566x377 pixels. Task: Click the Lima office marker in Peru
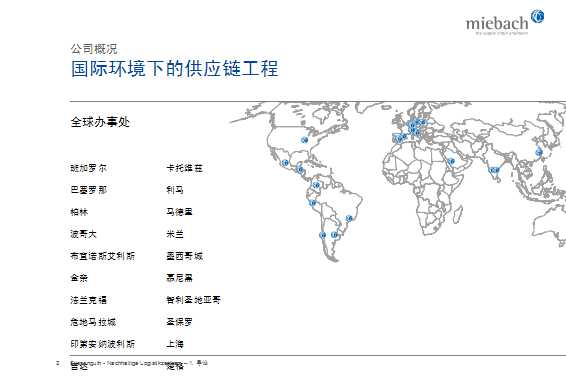[x=313, y=203]
